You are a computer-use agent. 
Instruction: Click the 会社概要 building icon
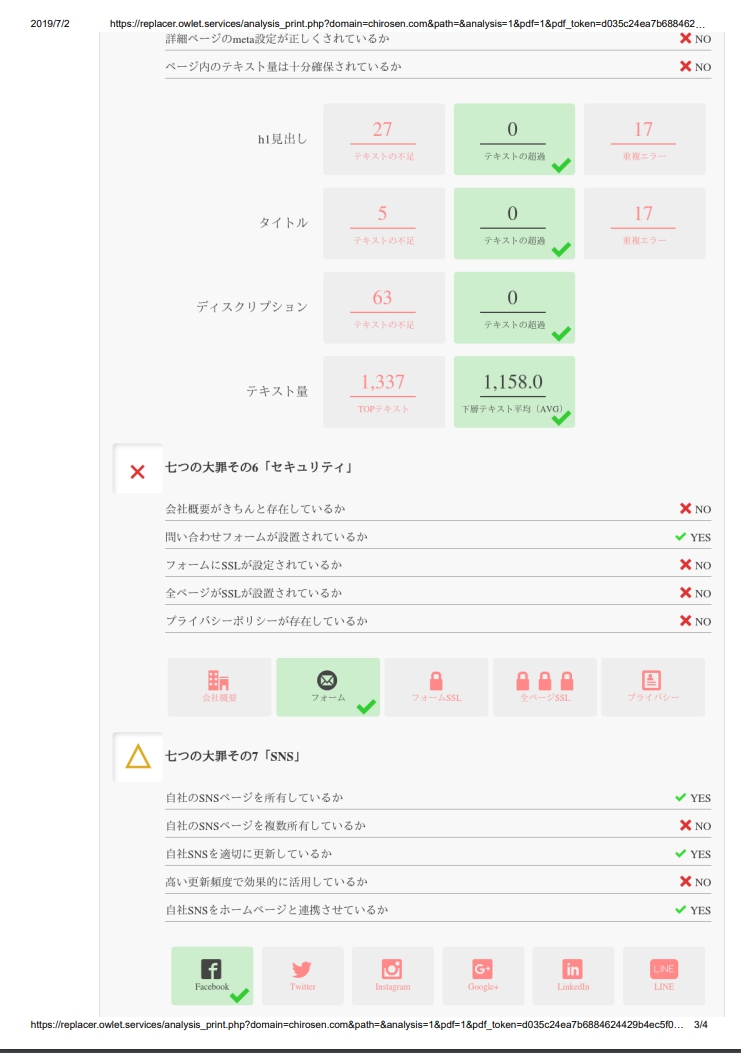[x=218, y=680]
